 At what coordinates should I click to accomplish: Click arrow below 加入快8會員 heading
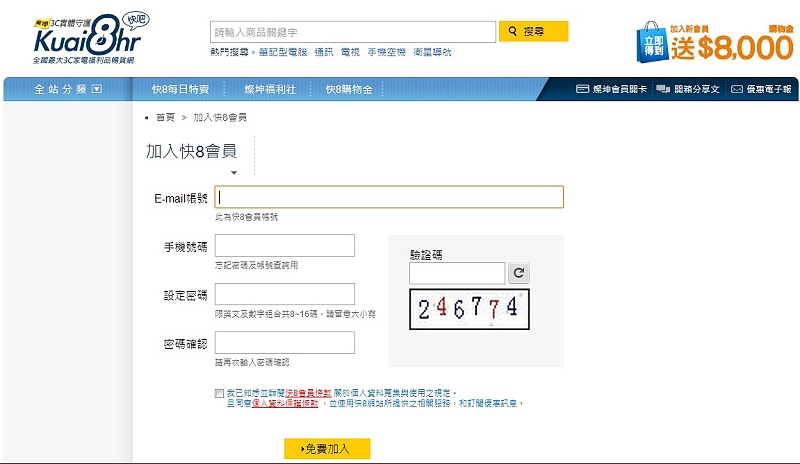(234, 173)
